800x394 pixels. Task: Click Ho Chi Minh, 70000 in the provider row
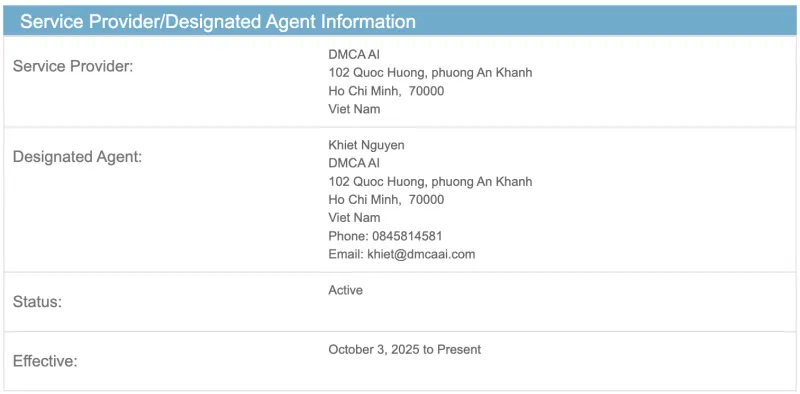(x=386, y=91)
